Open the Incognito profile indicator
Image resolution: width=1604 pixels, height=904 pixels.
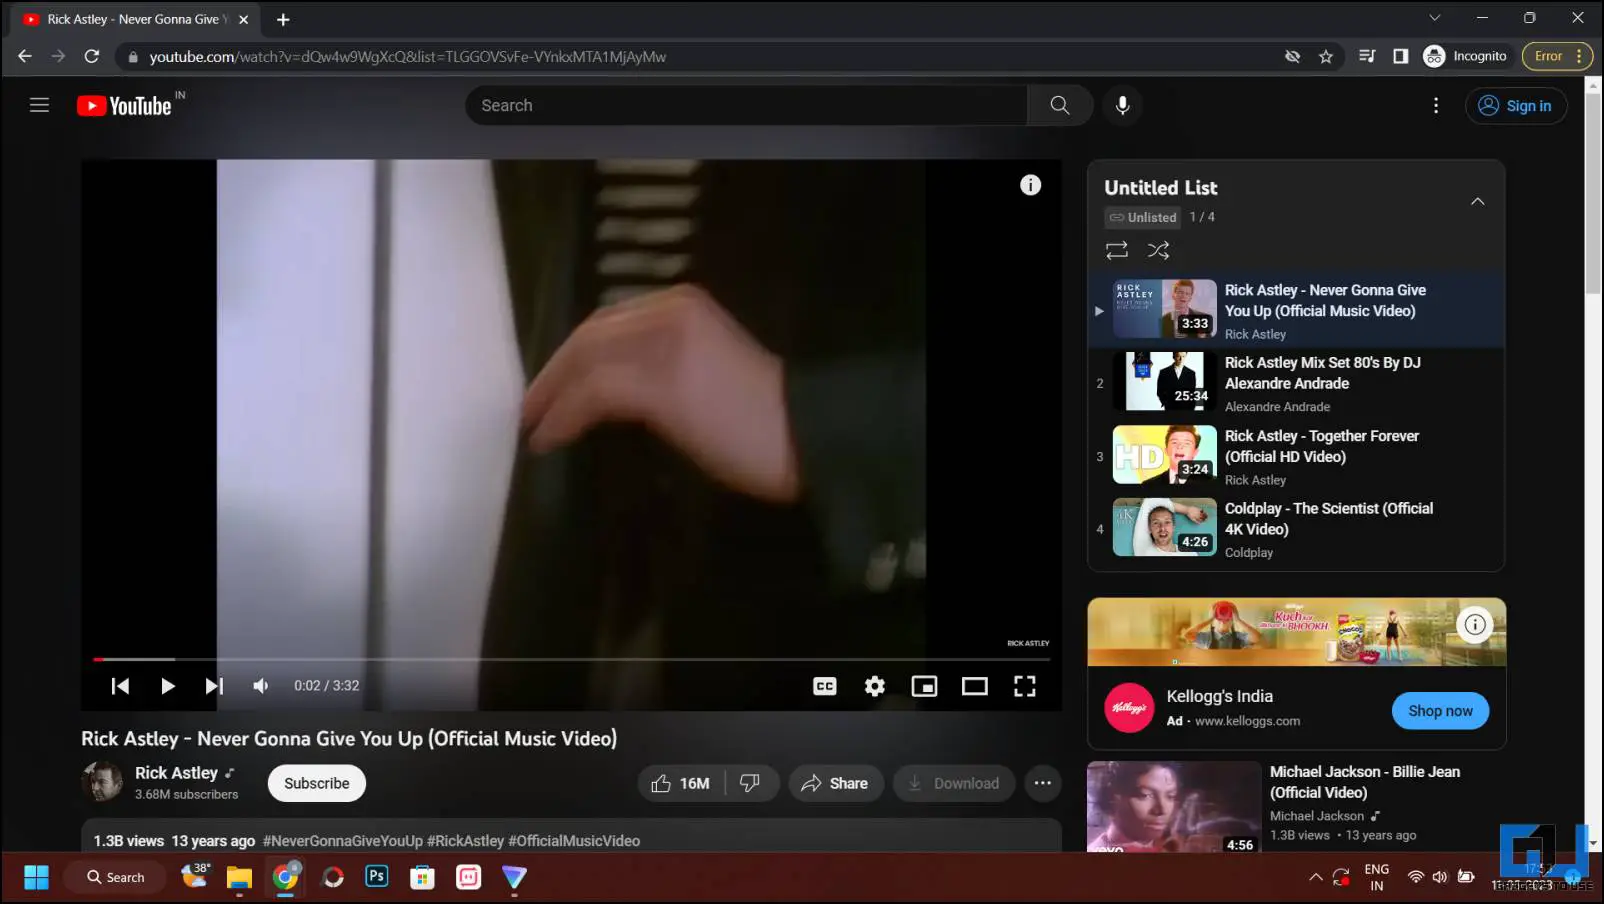(1465, 56)
